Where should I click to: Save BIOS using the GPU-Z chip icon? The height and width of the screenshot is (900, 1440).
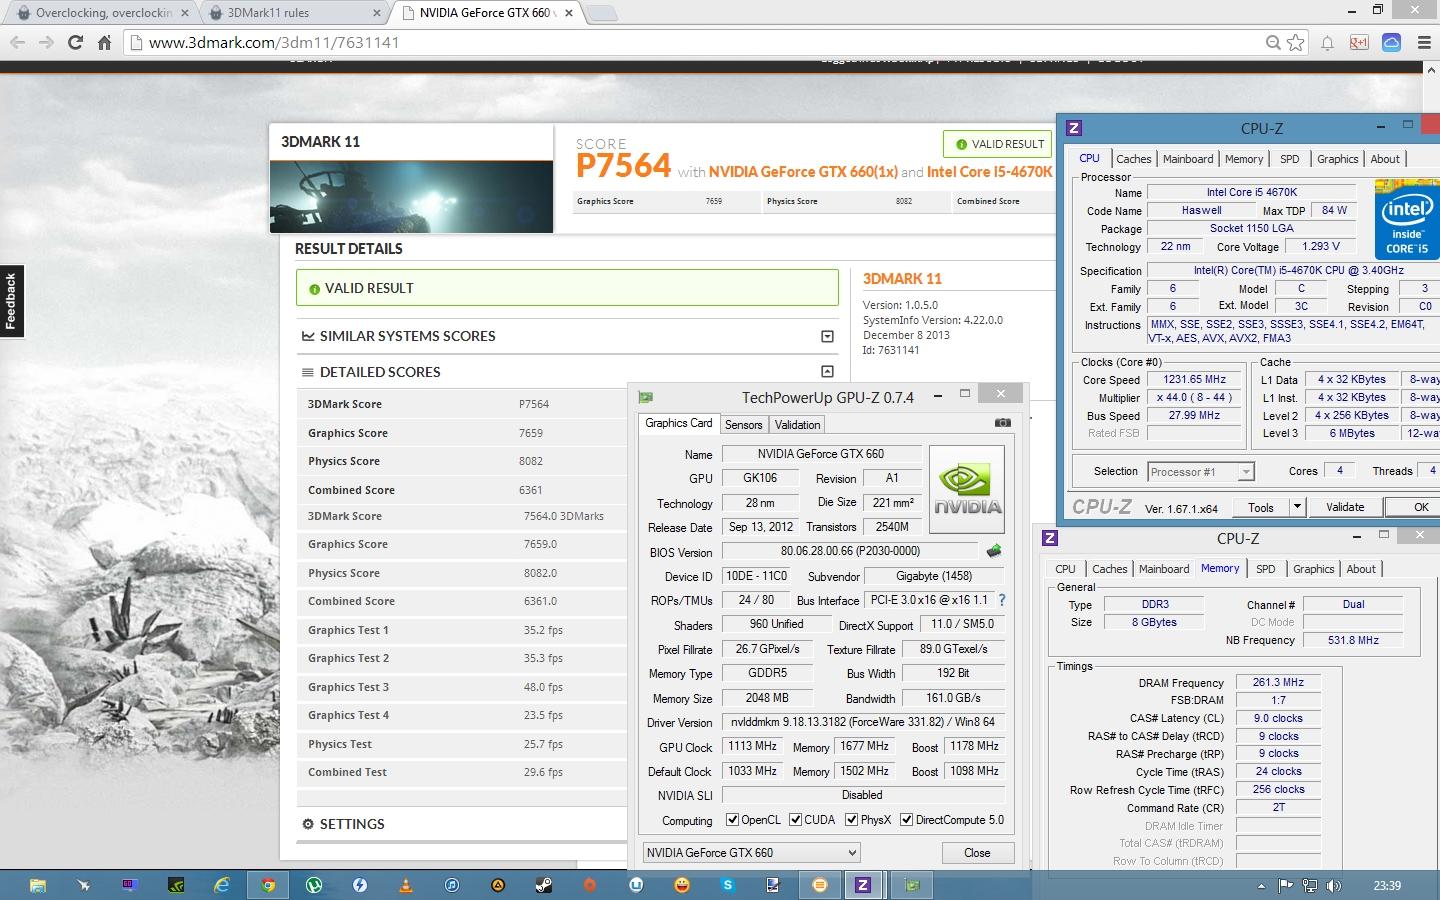pyautogui.click(x=993, y=551)
